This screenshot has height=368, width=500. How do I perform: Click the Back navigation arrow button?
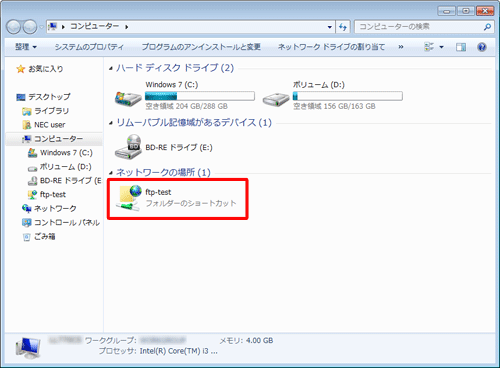[x=14, y=27]
